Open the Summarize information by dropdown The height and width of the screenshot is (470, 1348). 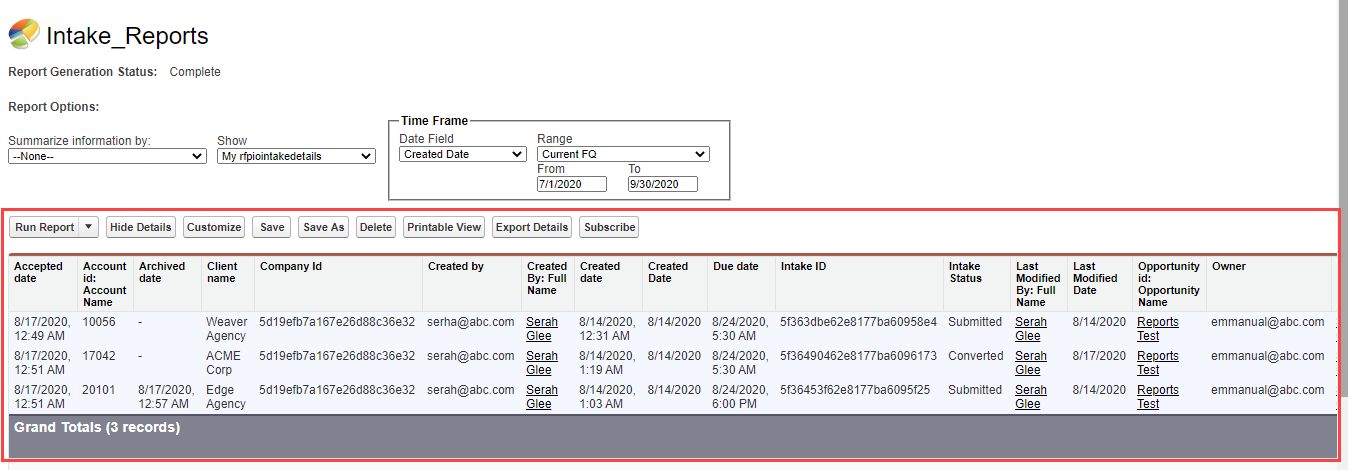(x=107, y=156)
